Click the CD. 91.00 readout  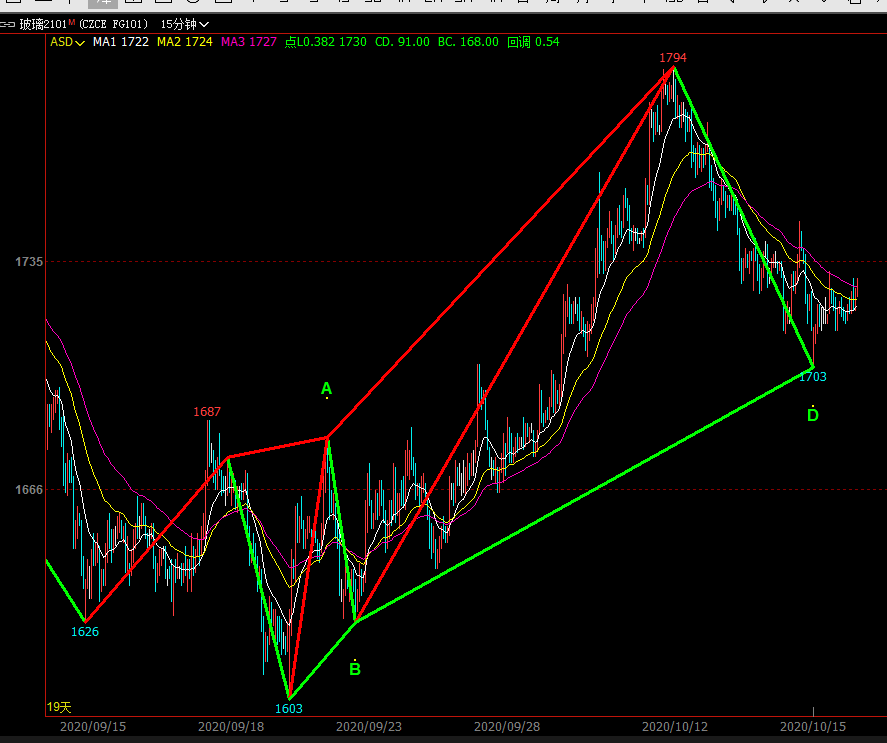pyautogui.click(x=402, y=42)
